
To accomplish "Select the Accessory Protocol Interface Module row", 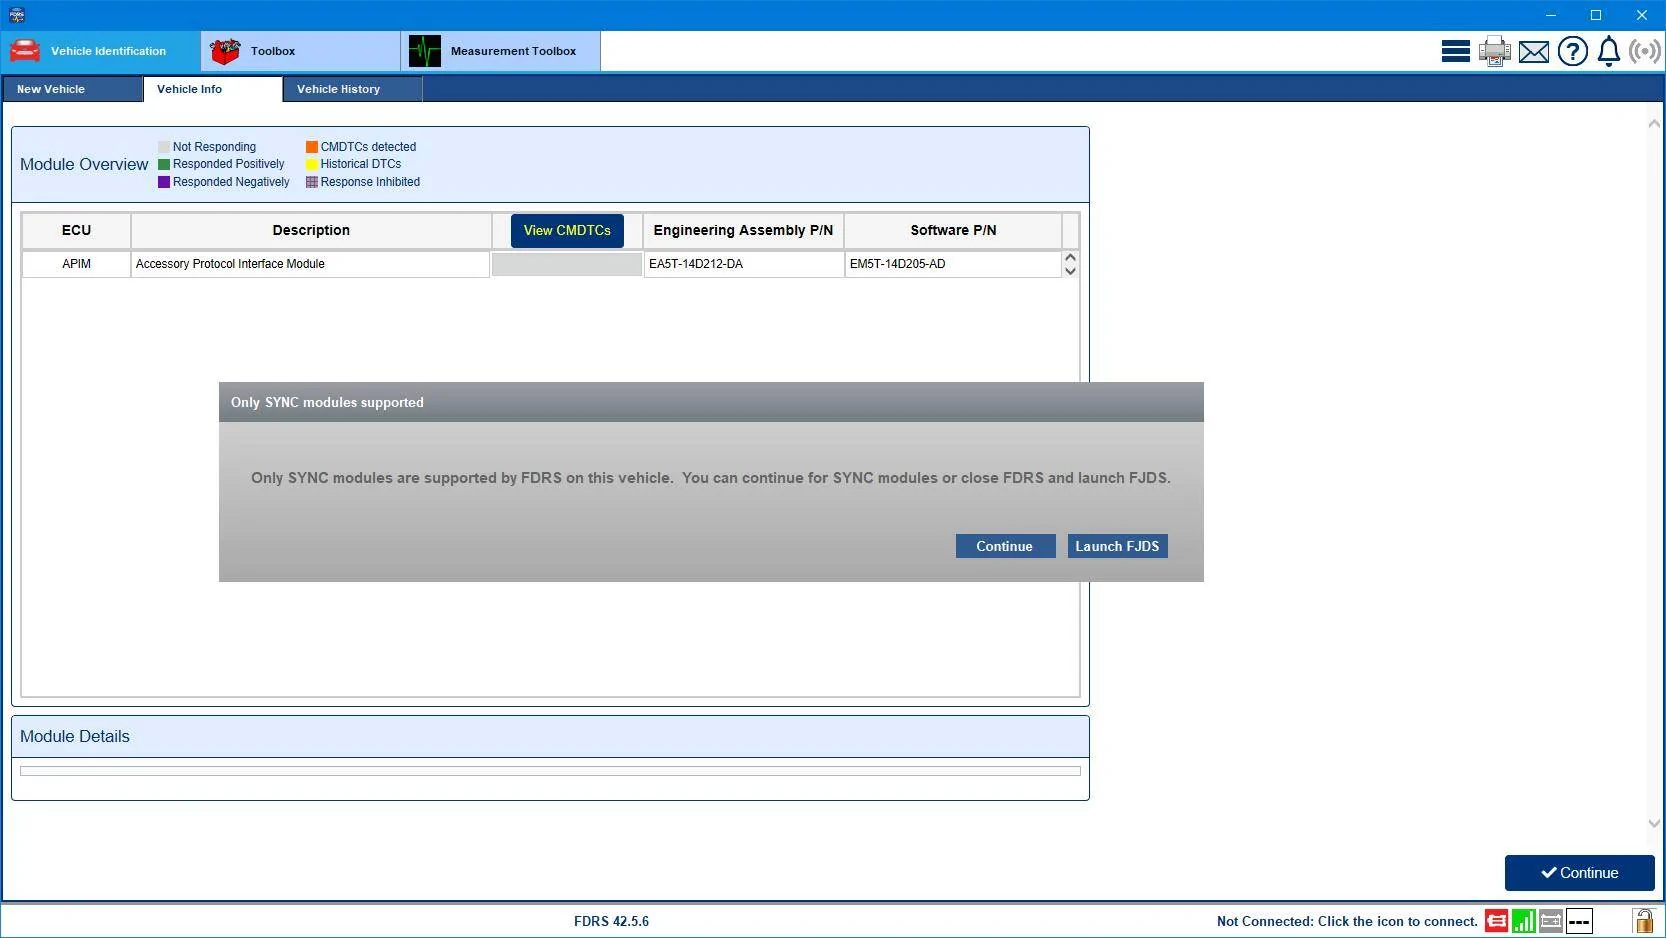I will coord(310,264).
